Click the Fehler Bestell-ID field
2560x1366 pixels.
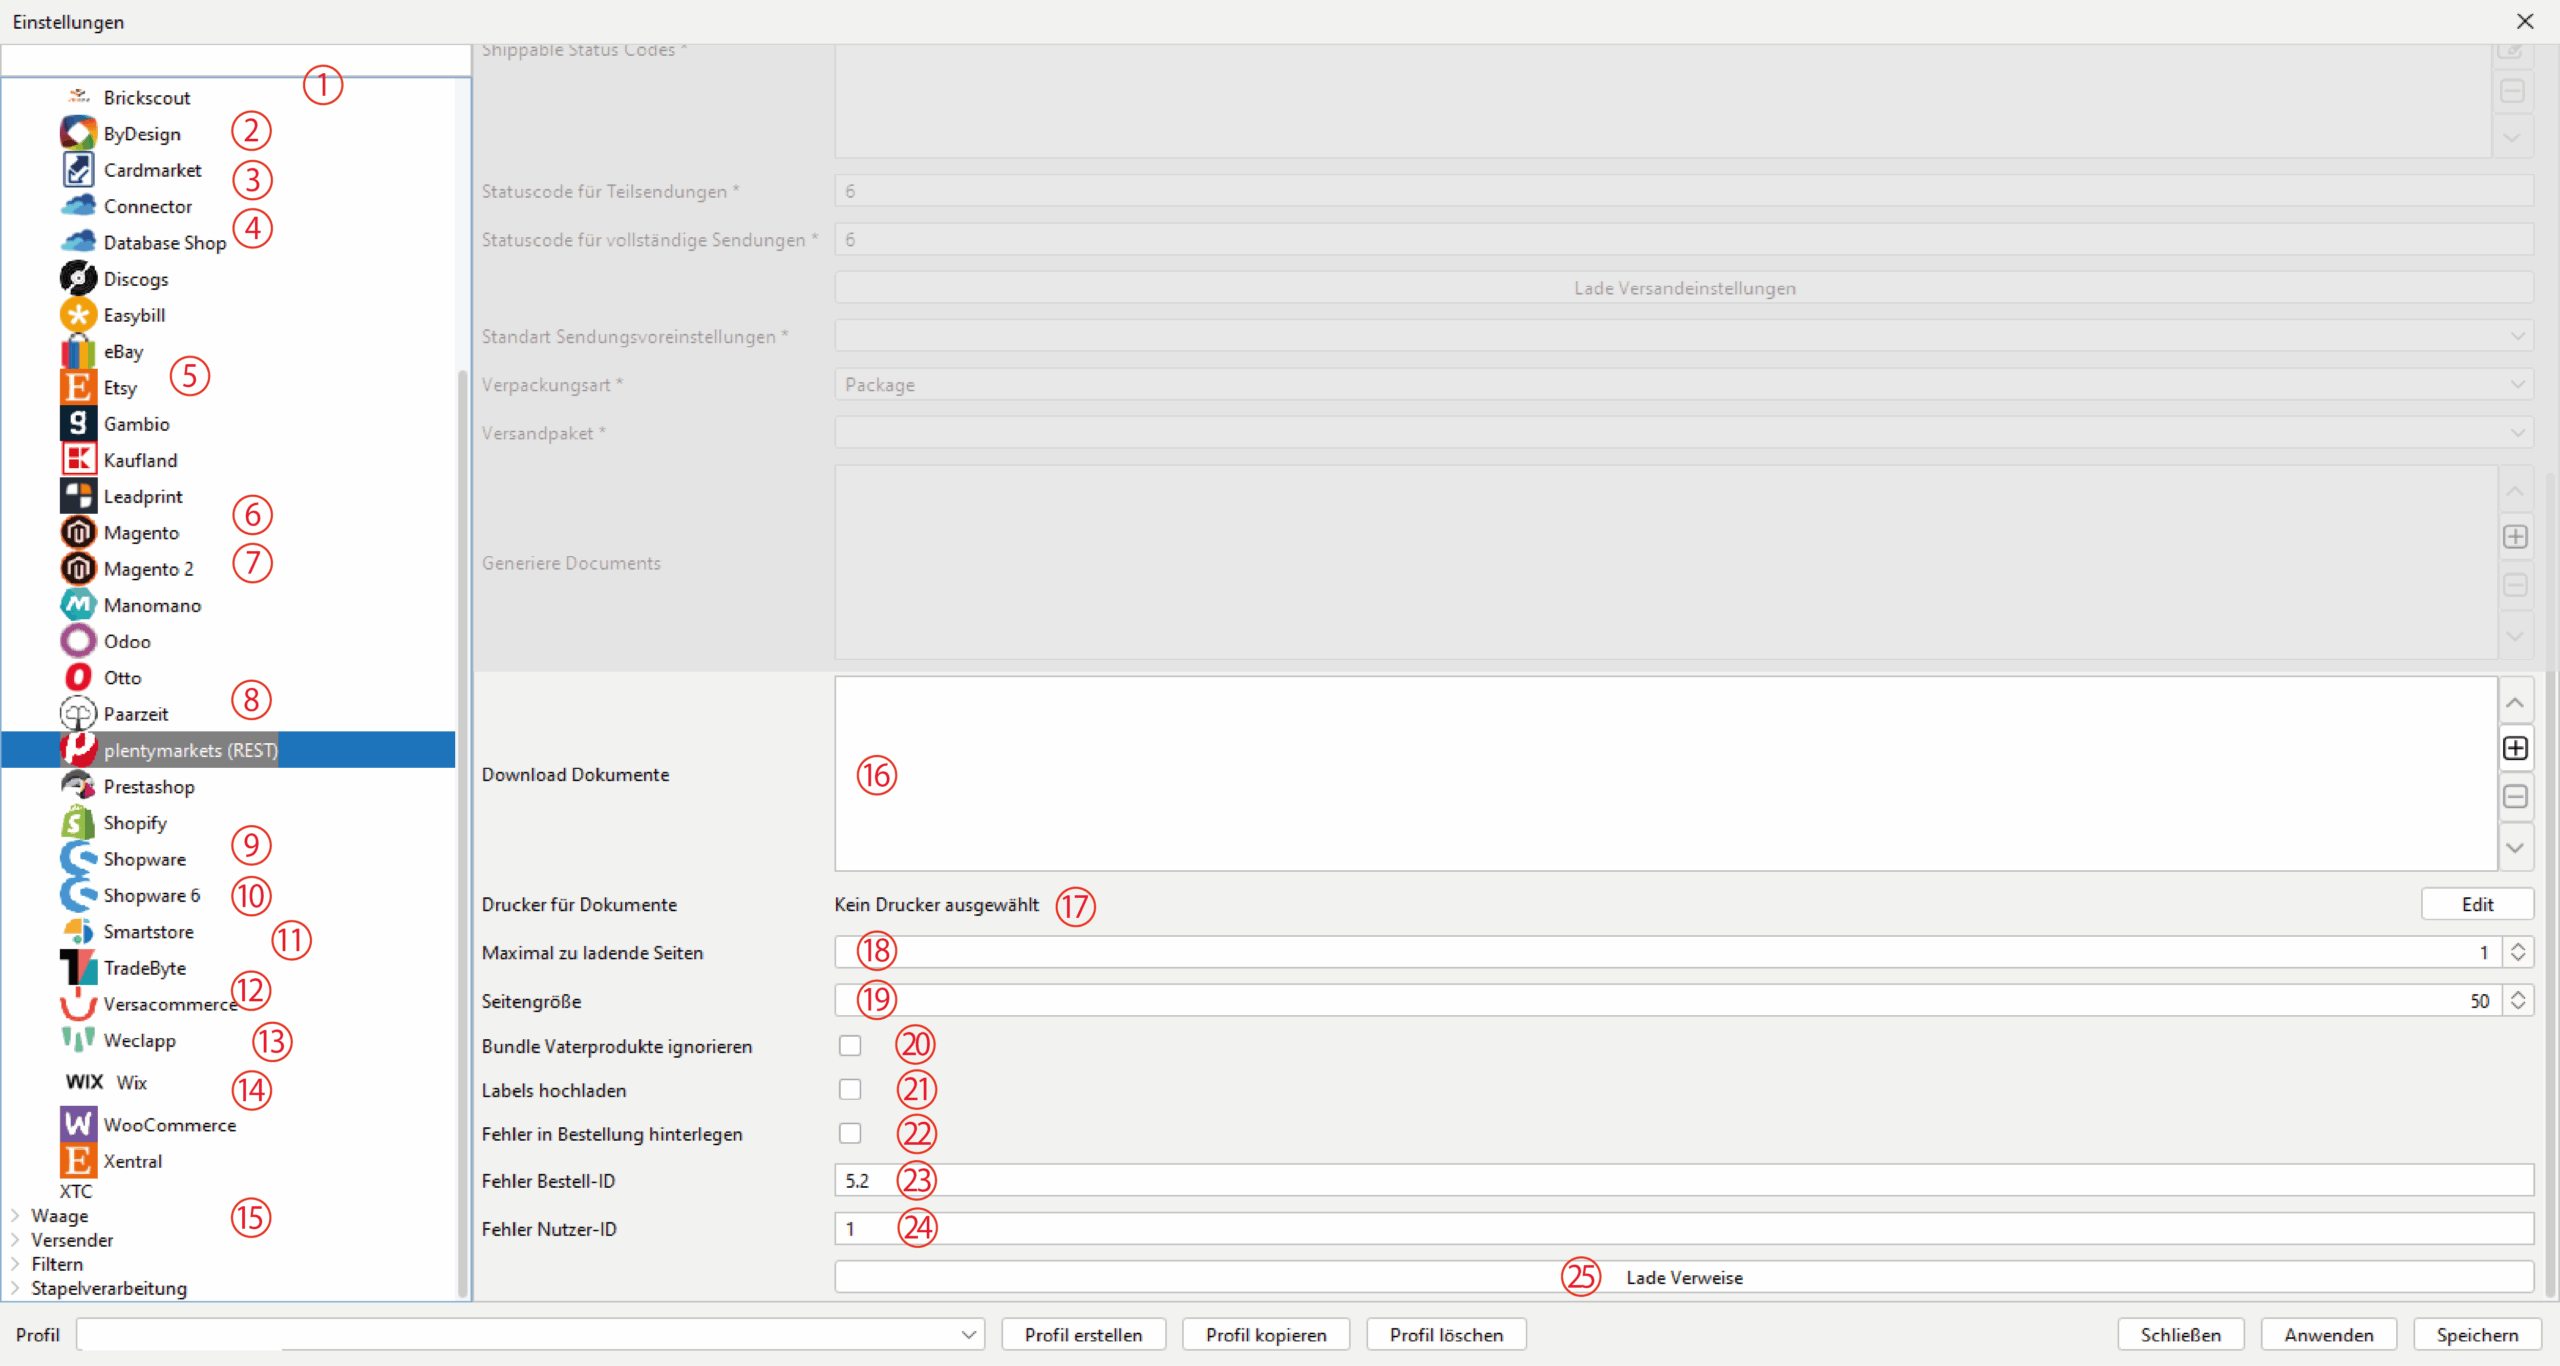(x=1684, y=1180)
